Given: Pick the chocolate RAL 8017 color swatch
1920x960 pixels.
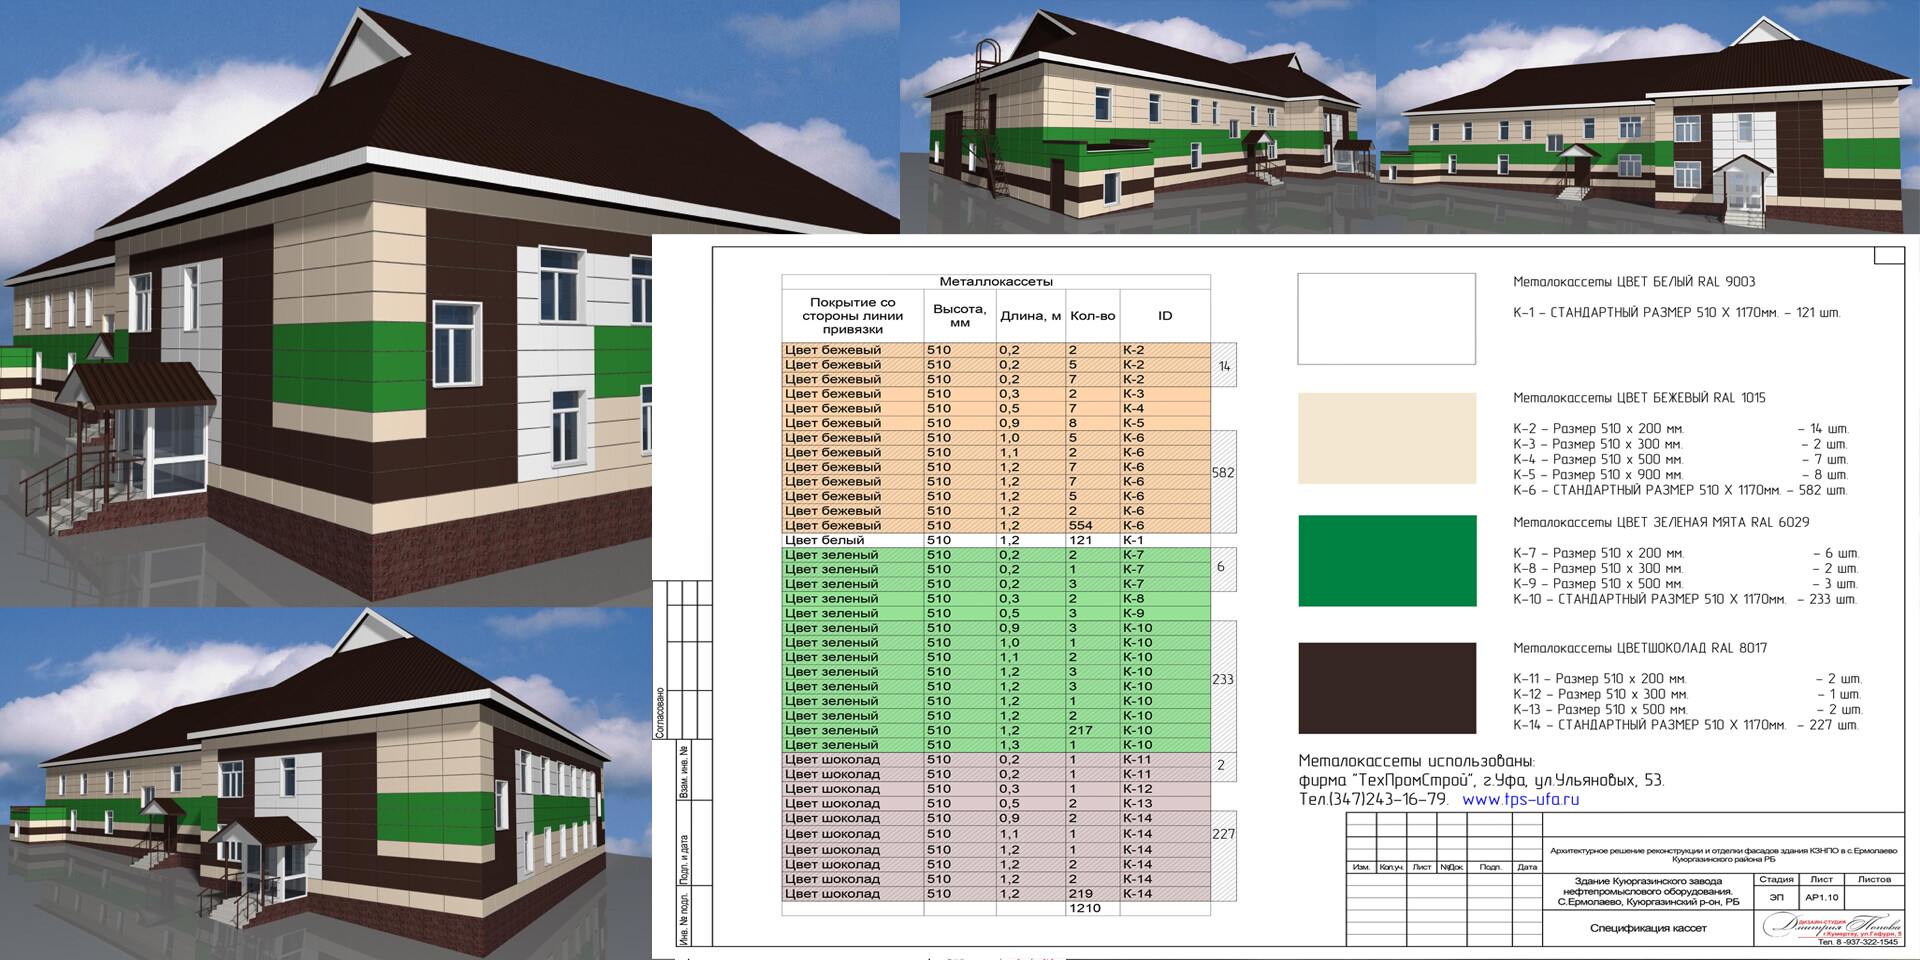Looking at the screenshot, I should 1386,688.
